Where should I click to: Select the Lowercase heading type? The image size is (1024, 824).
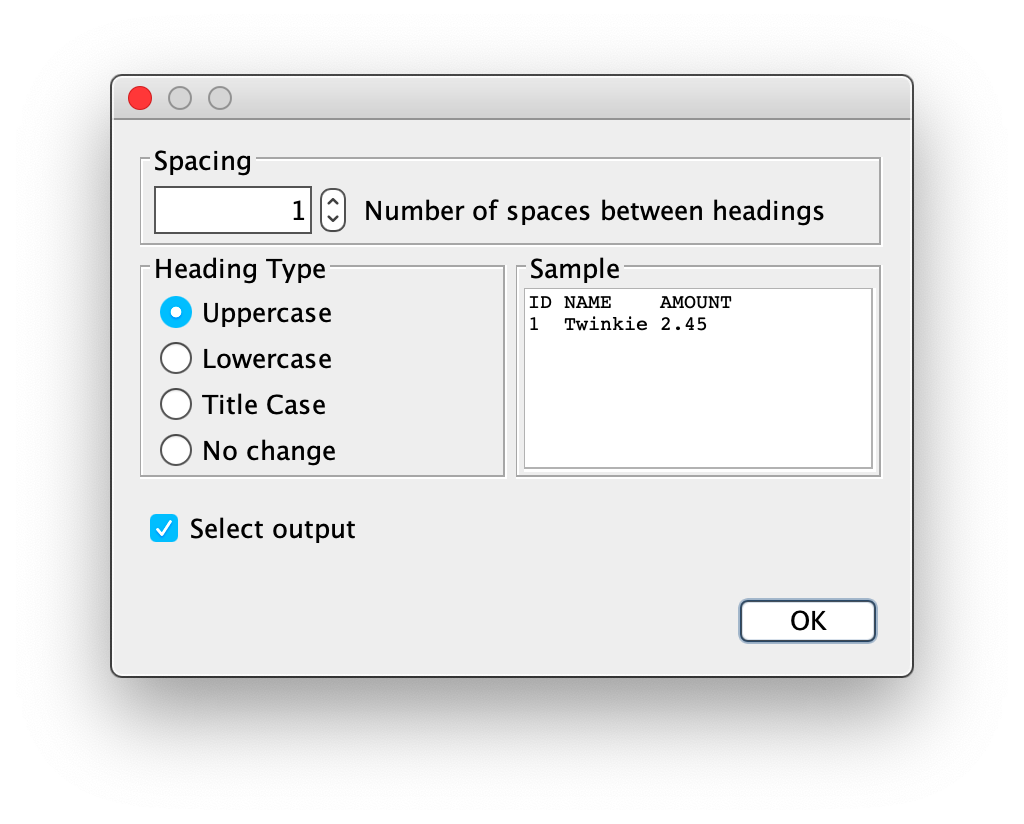point(176,358)
